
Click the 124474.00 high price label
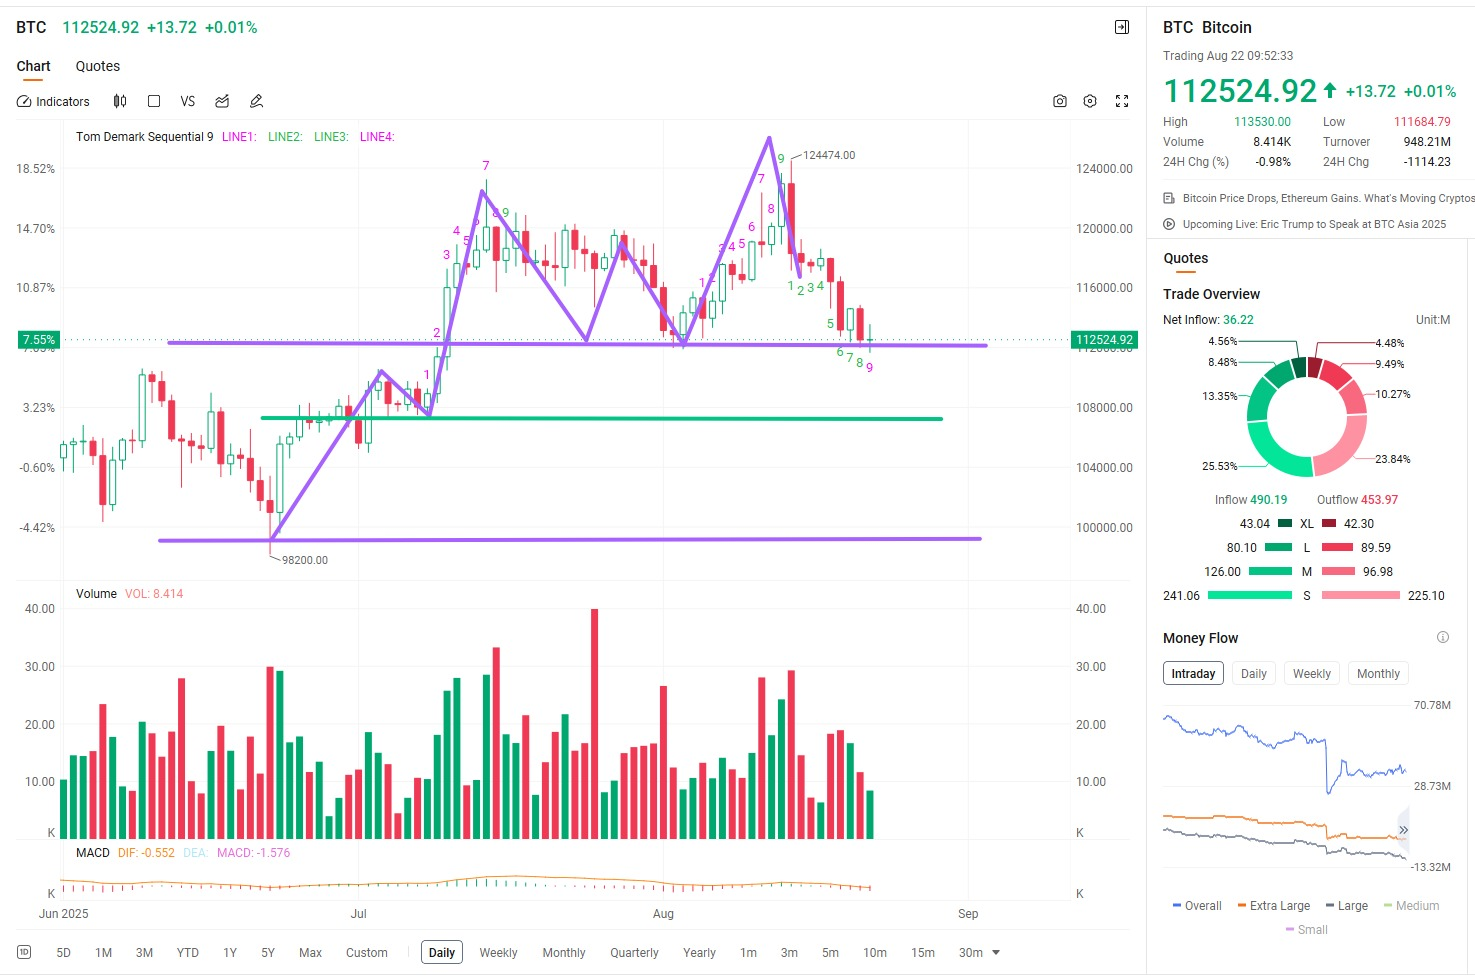(x=829, y=155)
